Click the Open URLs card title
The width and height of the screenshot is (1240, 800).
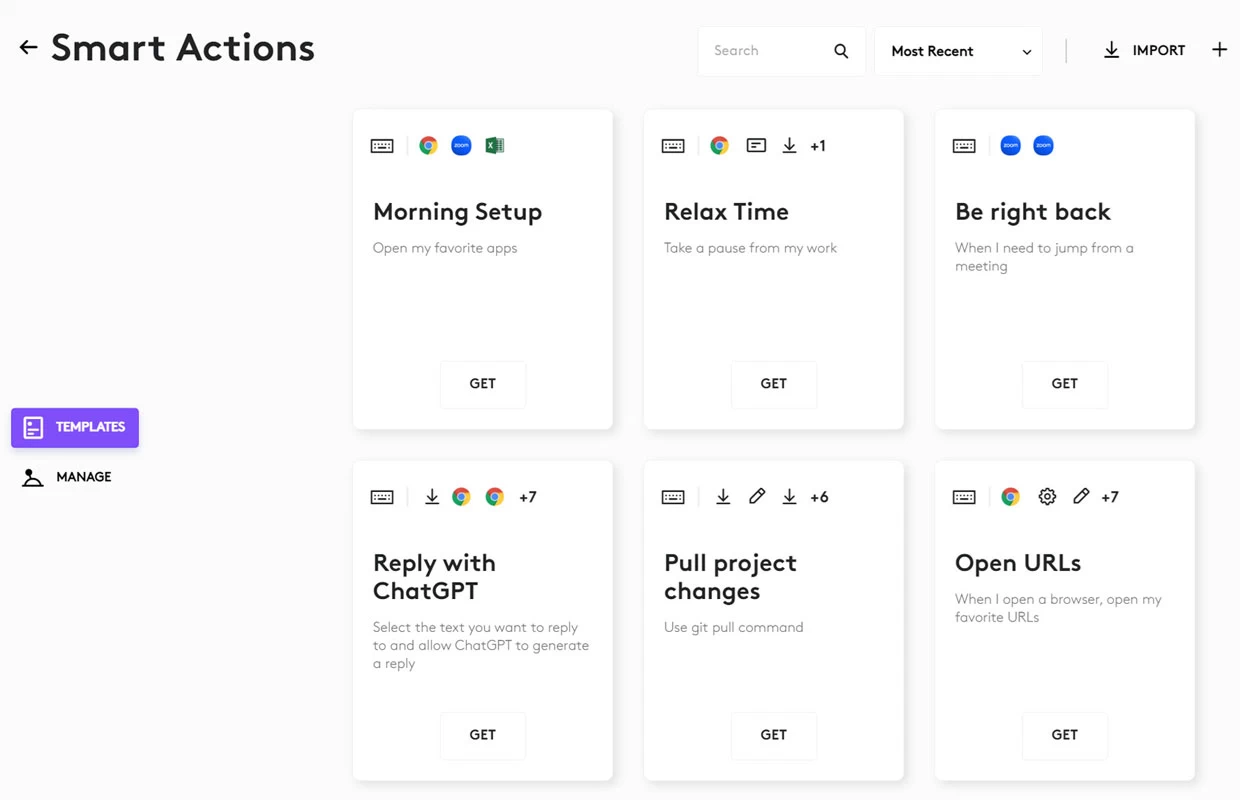click(1018, 563)
